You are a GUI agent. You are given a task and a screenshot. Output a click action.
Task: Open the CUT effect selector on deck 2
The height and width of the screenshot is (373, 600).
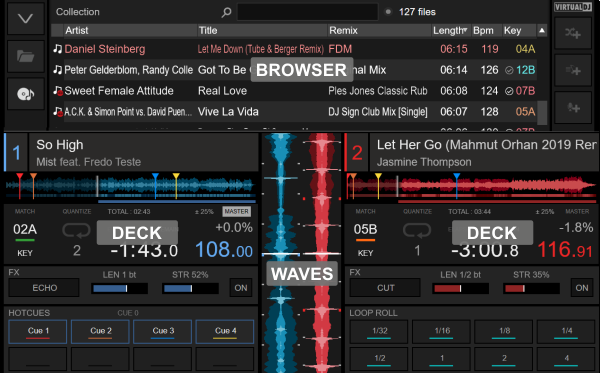click(385, 288)
